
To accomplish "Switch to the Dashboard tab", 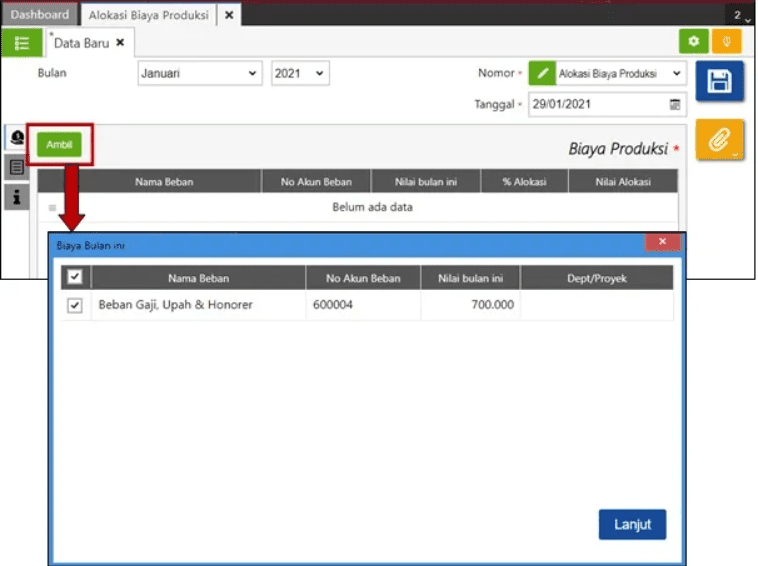I will point(40,15).
